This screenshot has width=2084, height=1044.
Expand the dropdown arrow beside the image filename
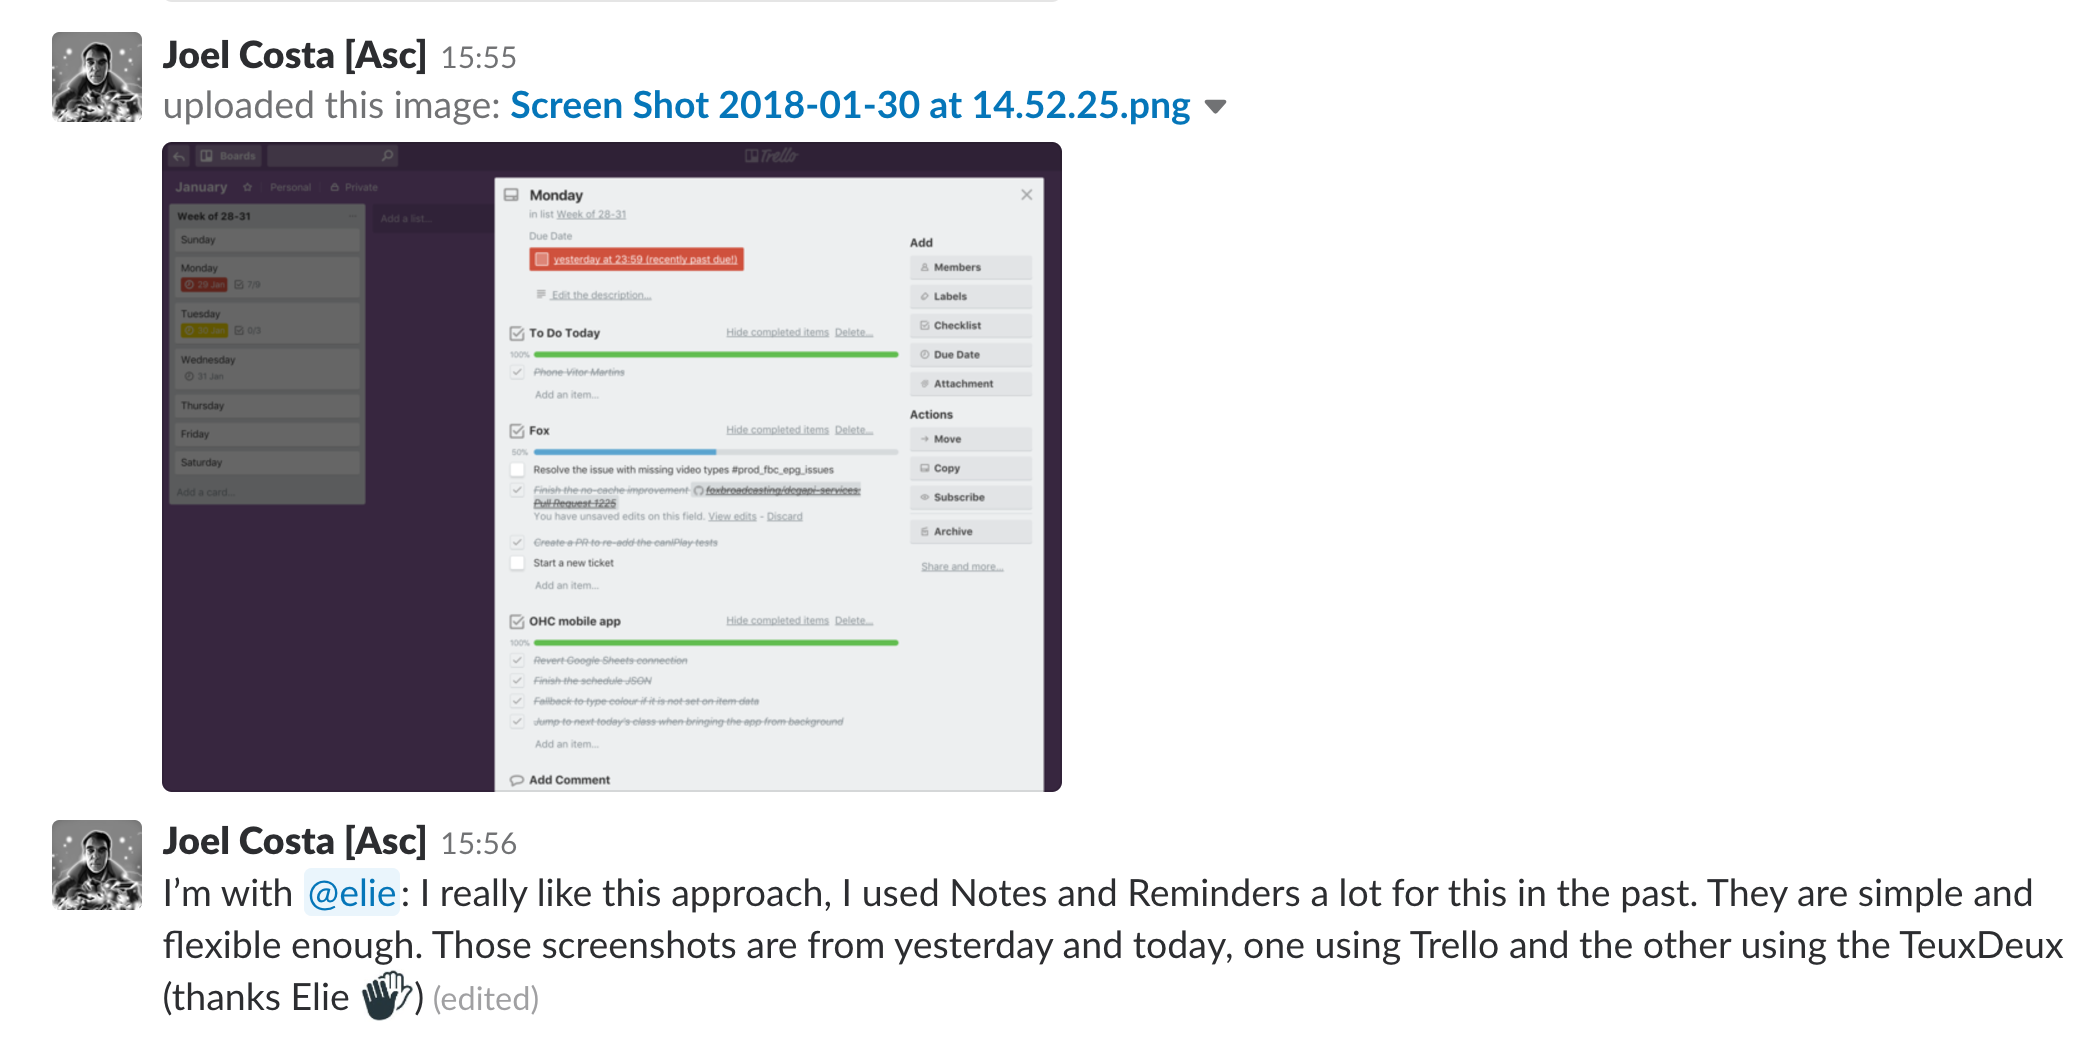point(1215,107)
